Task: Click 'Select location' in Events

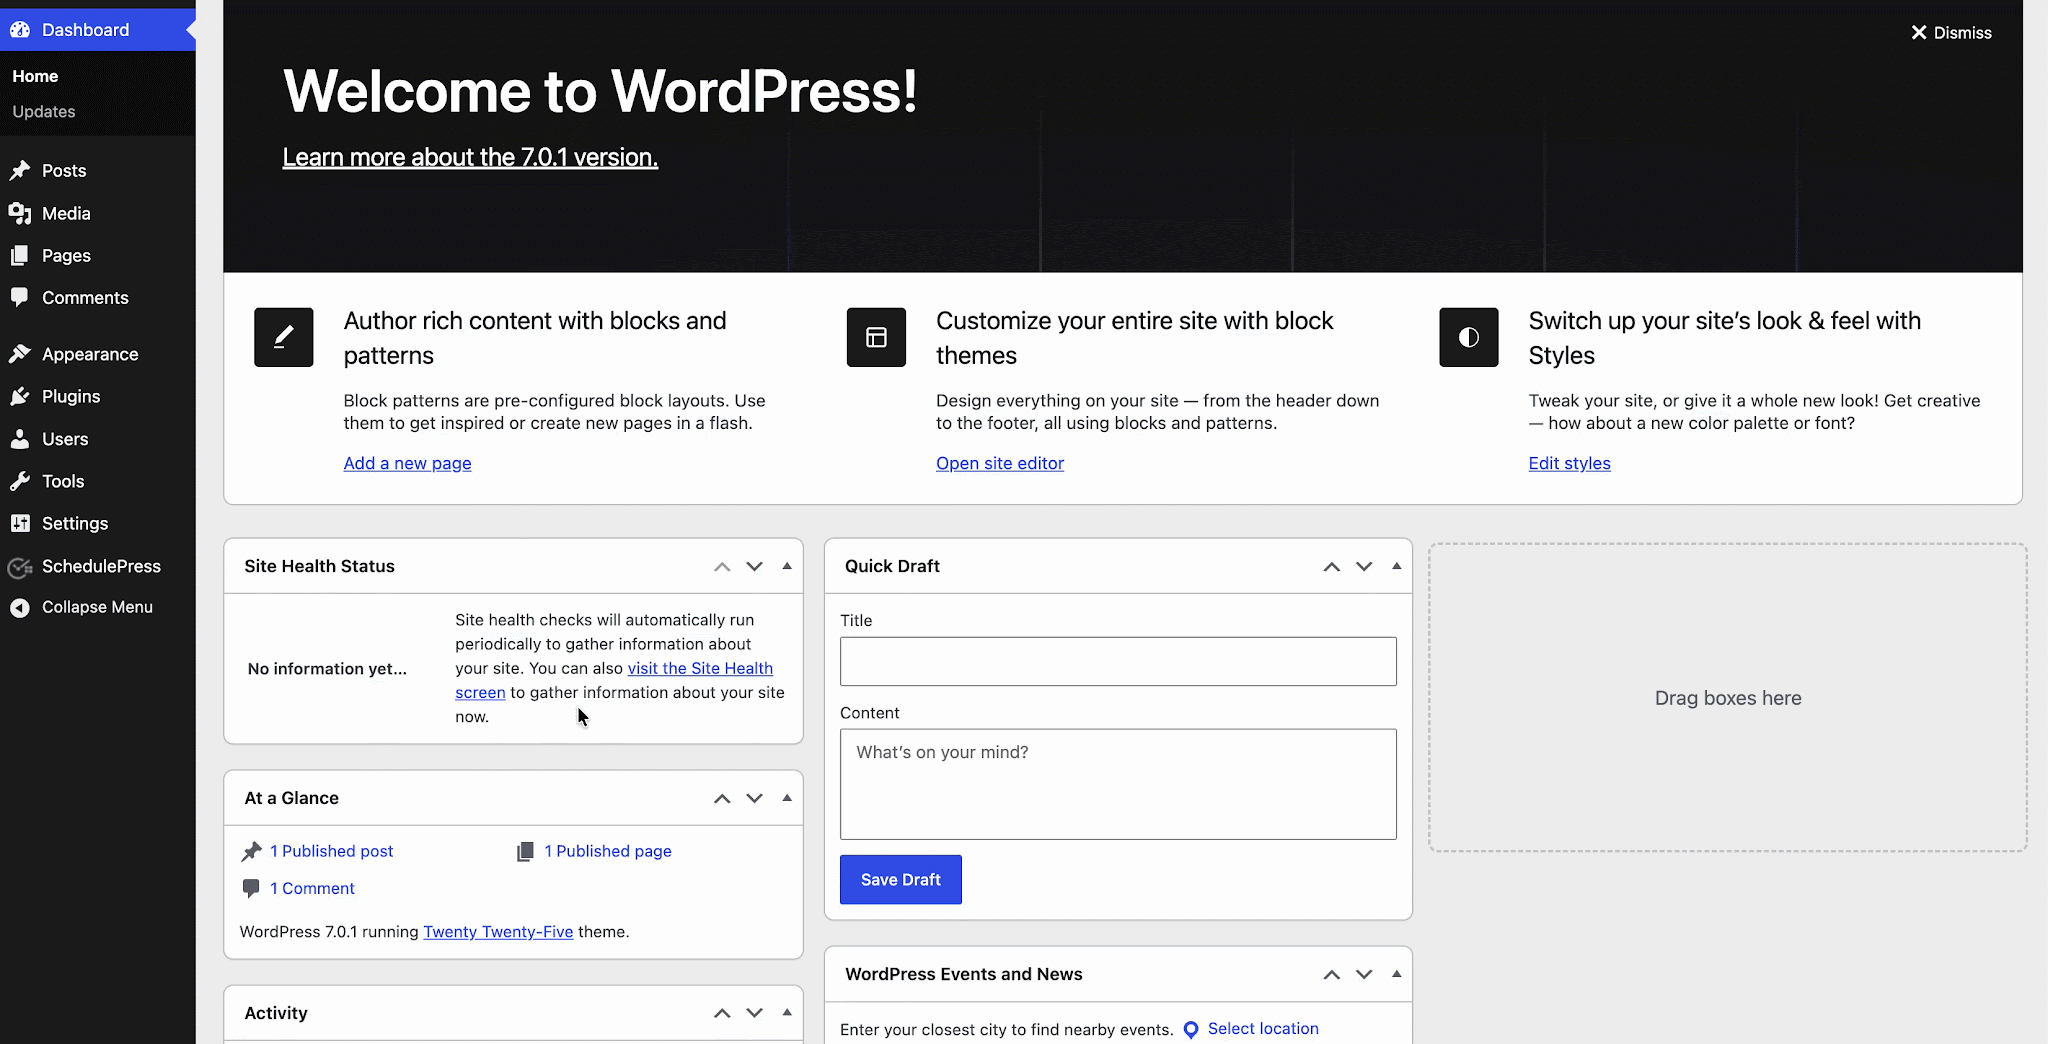Action: coord(1263,1029)
